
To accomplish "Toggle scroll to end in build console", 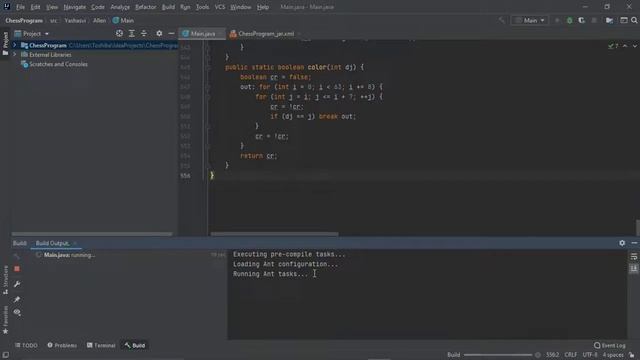I will pyautogui.click(x=633, y=269).
